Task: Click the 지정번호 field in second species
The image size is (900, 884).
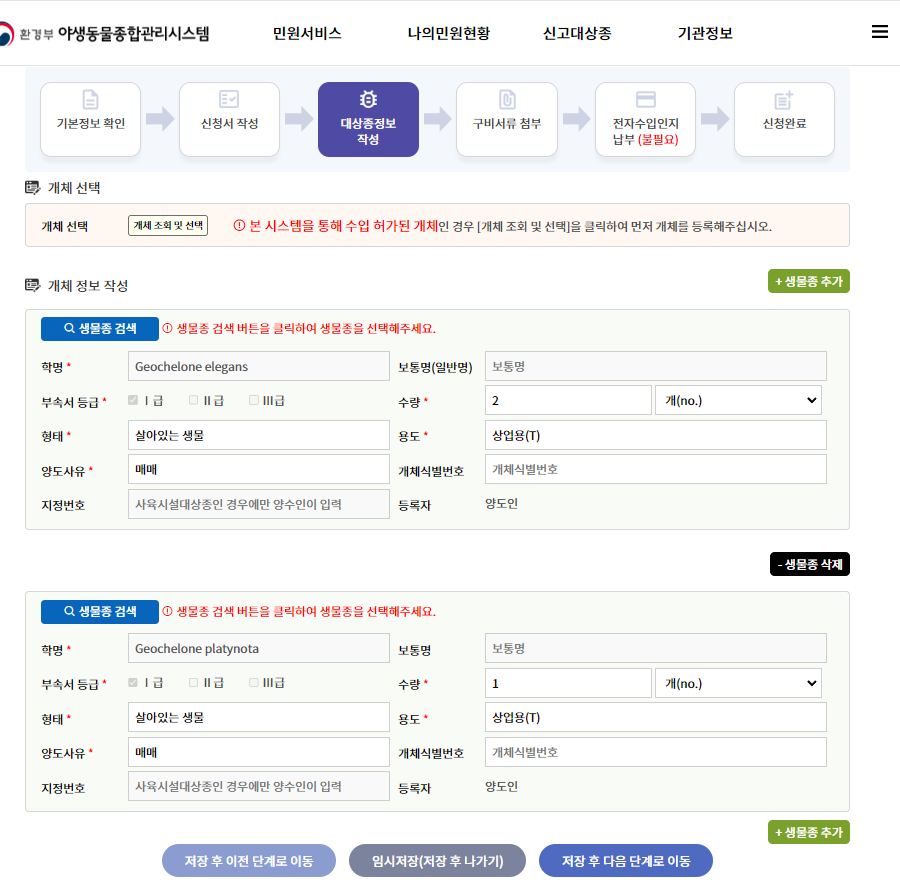Action: coord(259,786)
